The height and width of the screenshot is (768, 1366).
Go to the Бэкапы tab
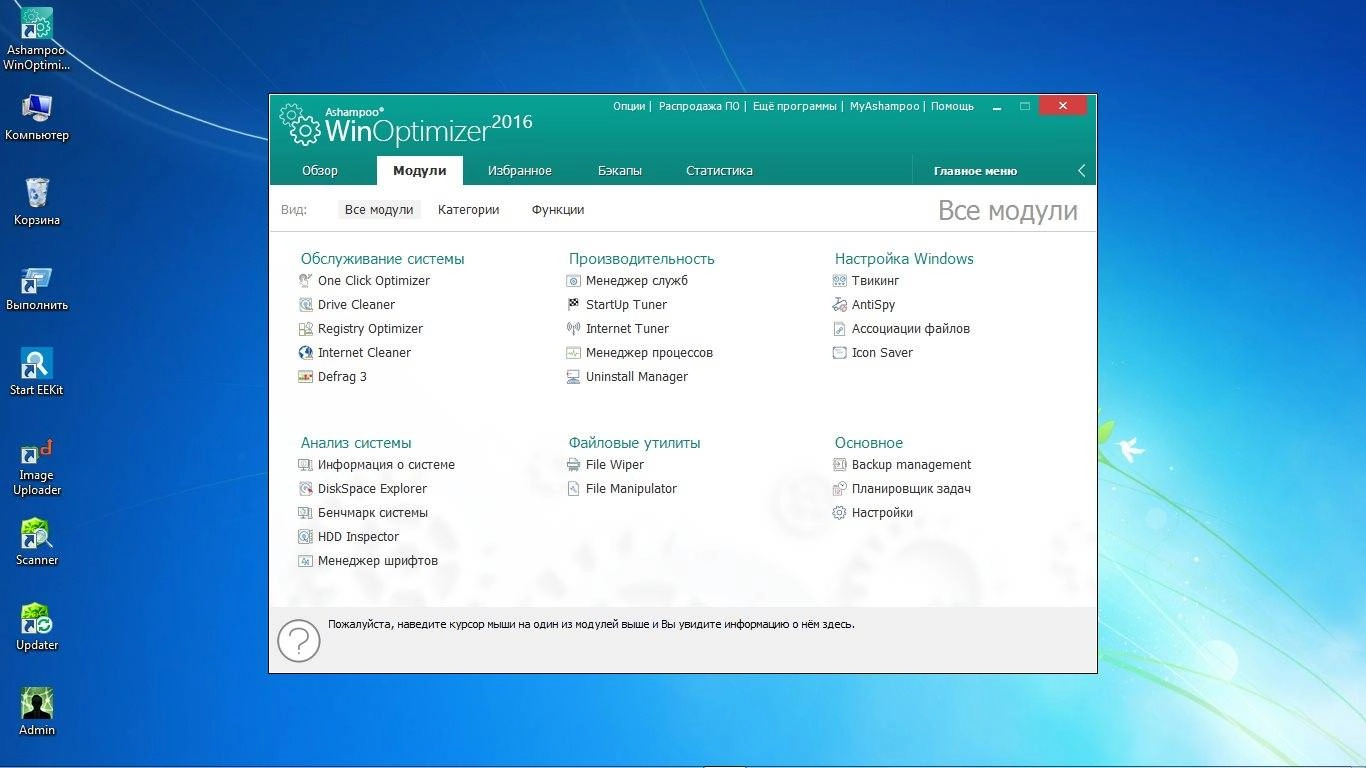620,171
